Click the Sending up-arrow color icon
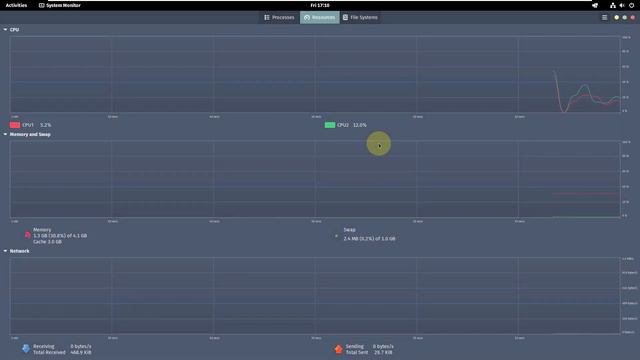 [x=338, y=349]
